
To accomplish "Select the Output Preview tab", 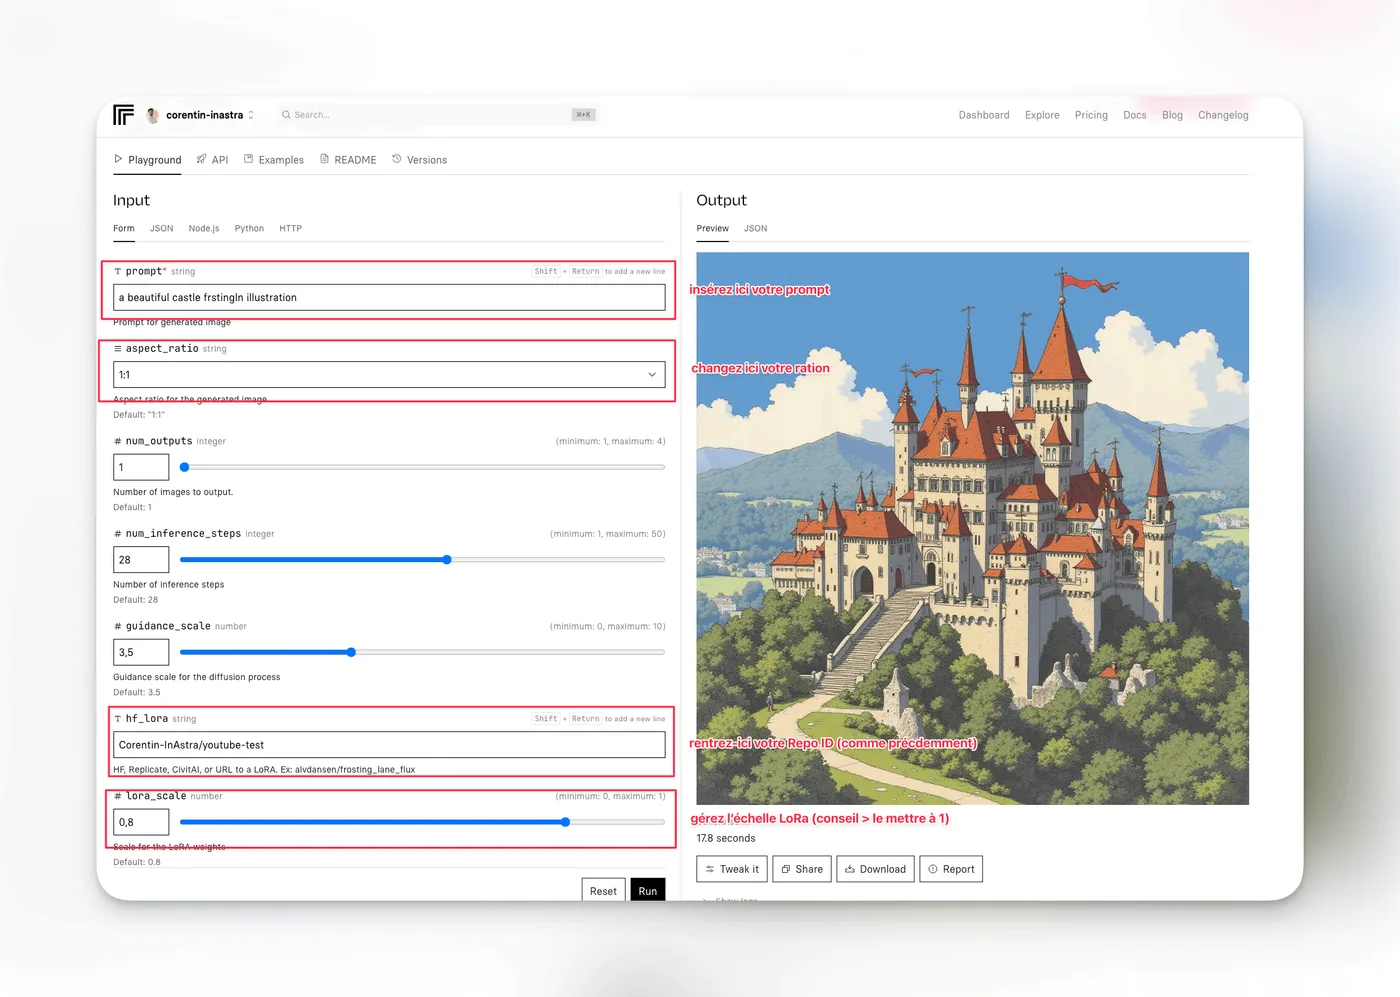I will [x=713, y=229].
